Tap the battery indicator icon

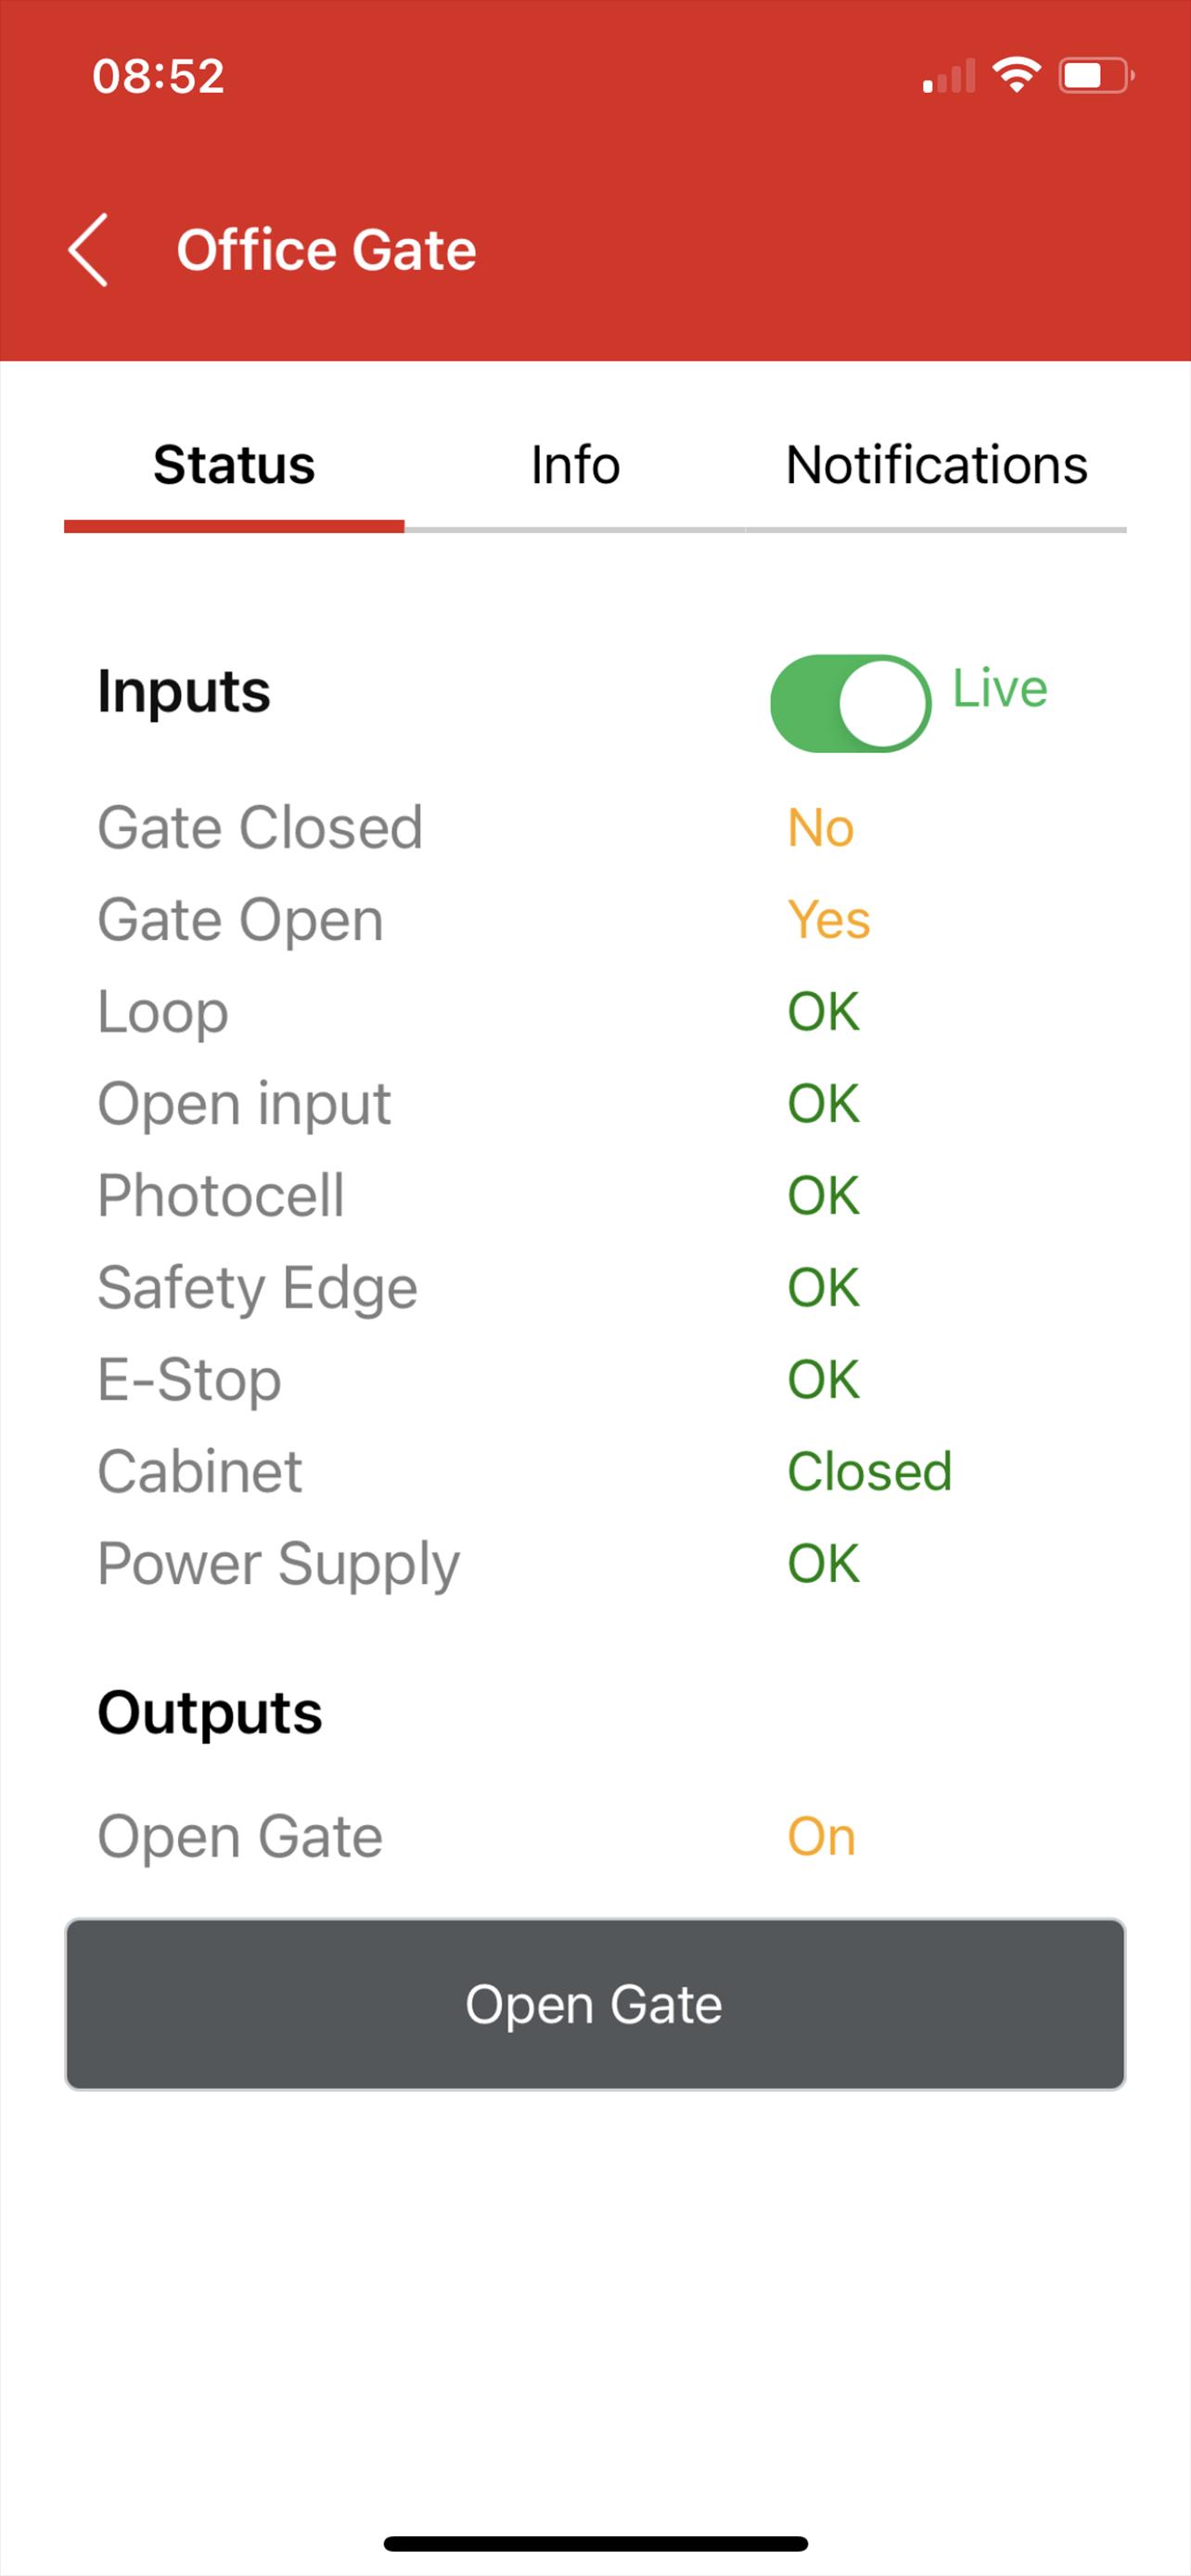(1097, 75)
